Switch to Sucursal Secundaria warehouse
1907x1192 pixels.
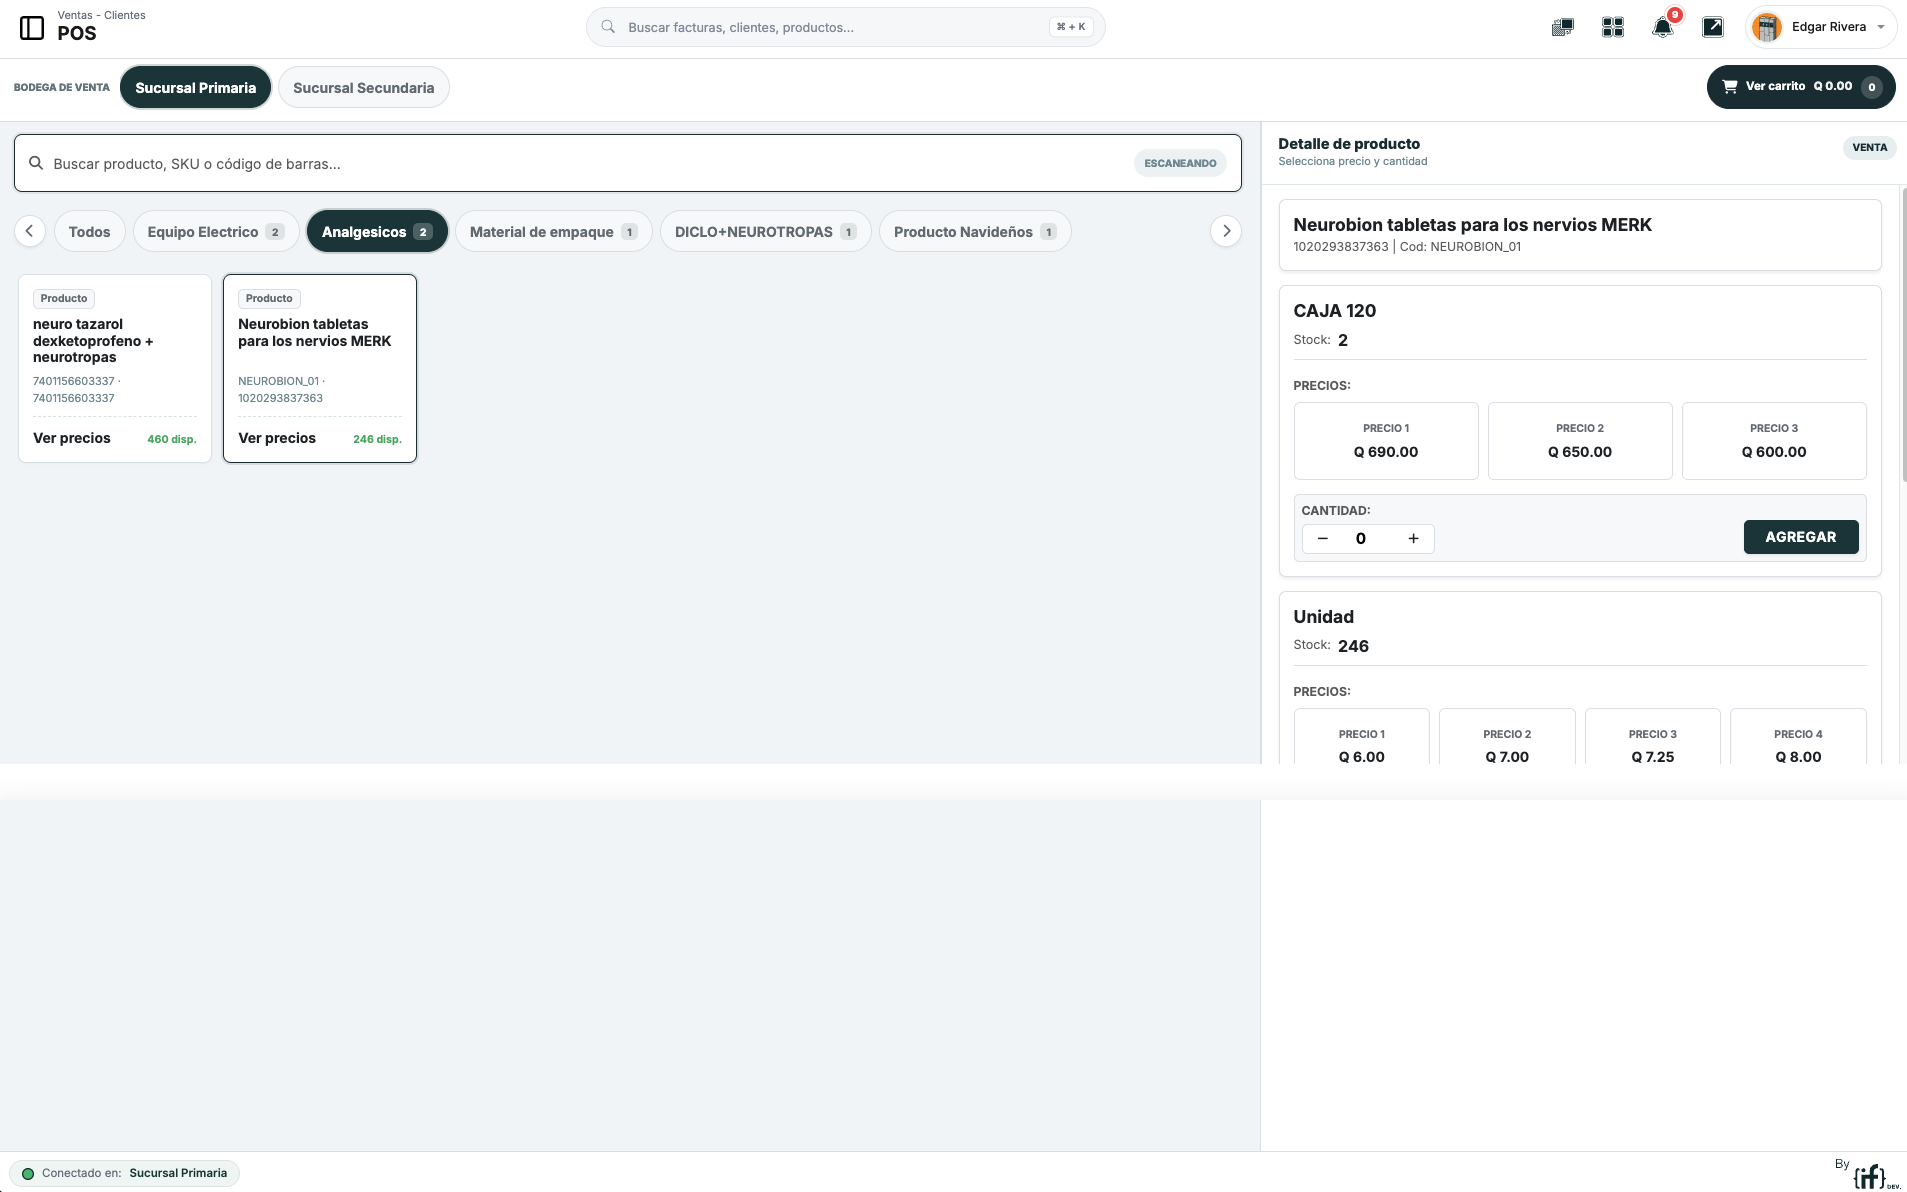pos(364,87)
